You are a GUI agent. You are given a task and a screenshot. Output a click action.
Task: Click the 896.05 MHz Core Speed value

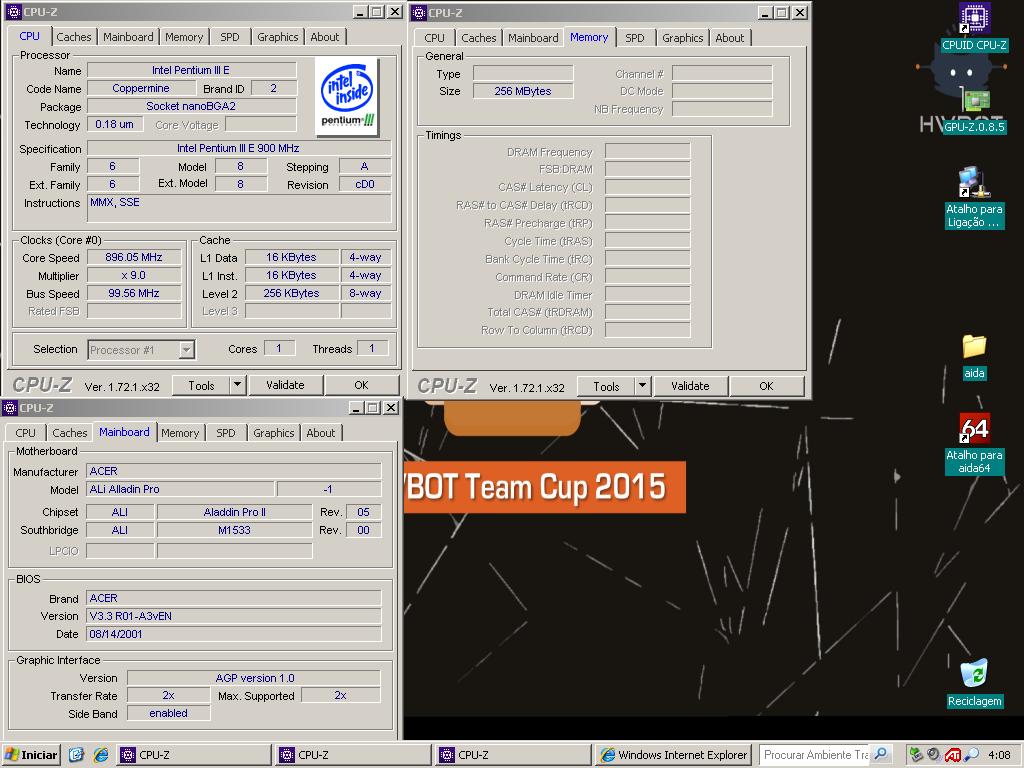pyautogui.click(x=134, y=257)
